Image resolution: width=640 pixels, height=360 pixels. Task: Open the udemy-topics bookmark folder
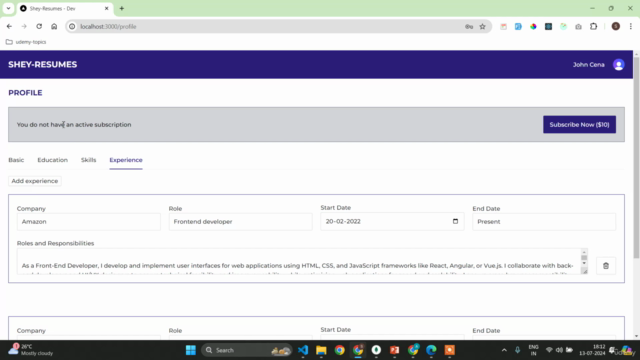click(26, 42)
